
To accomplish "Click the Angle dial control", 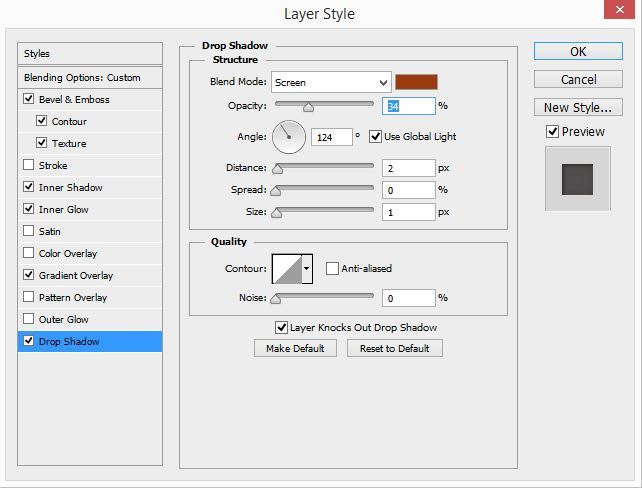I will click(289, 137).
